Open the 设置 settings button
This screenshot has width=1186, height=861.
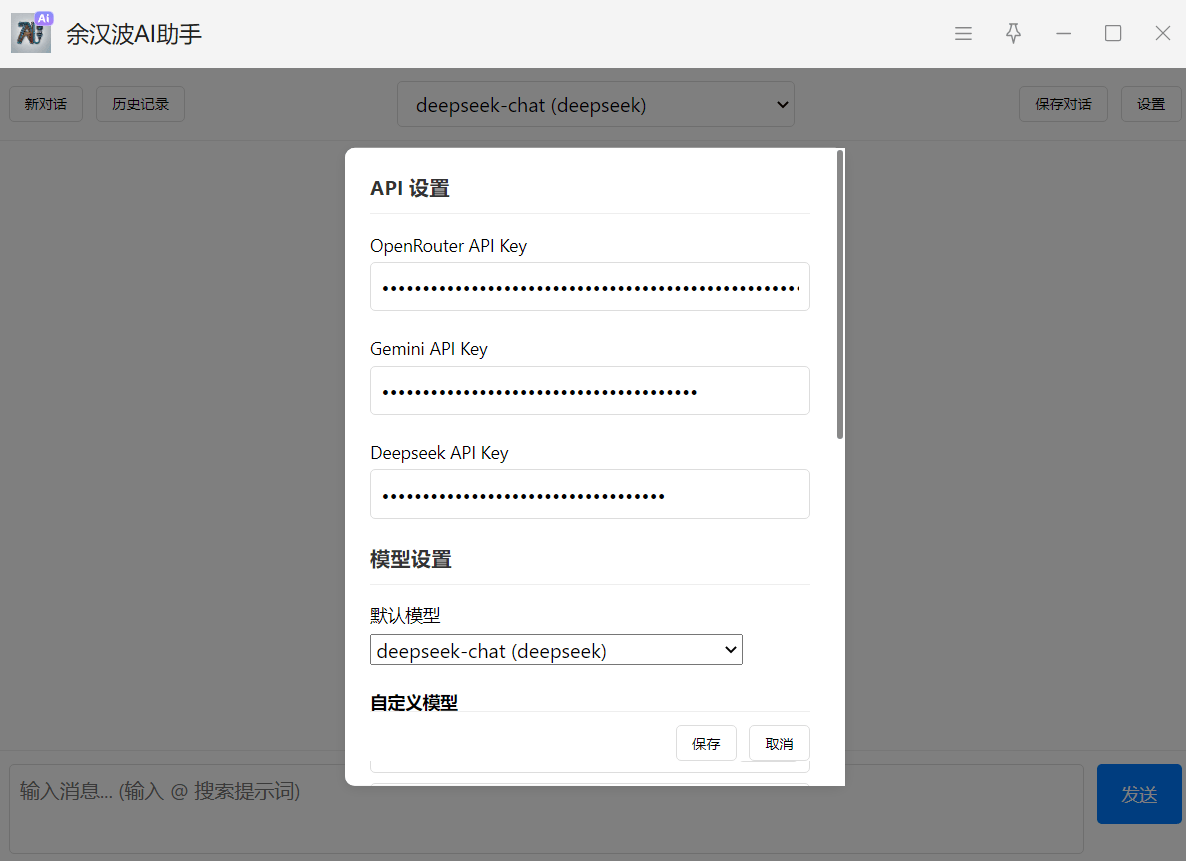[1150, 104]
